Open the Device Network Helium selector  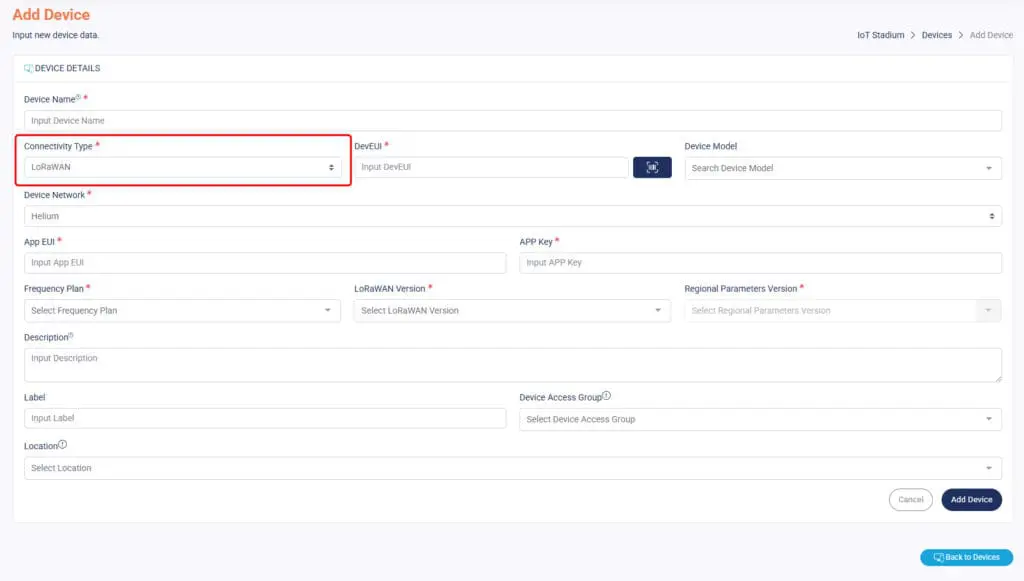click(512, 216)
